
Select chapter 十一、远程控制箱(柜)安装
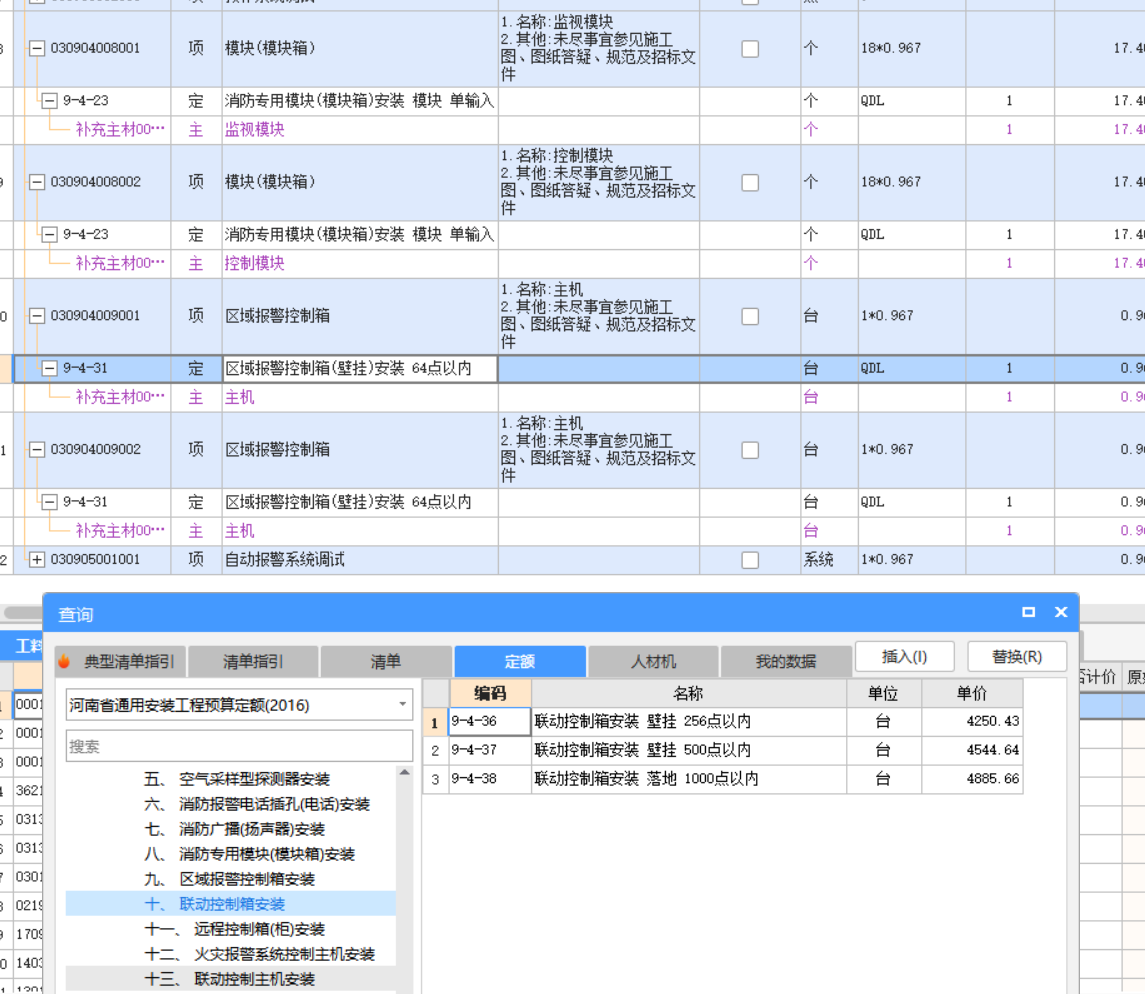click(234, 929)
